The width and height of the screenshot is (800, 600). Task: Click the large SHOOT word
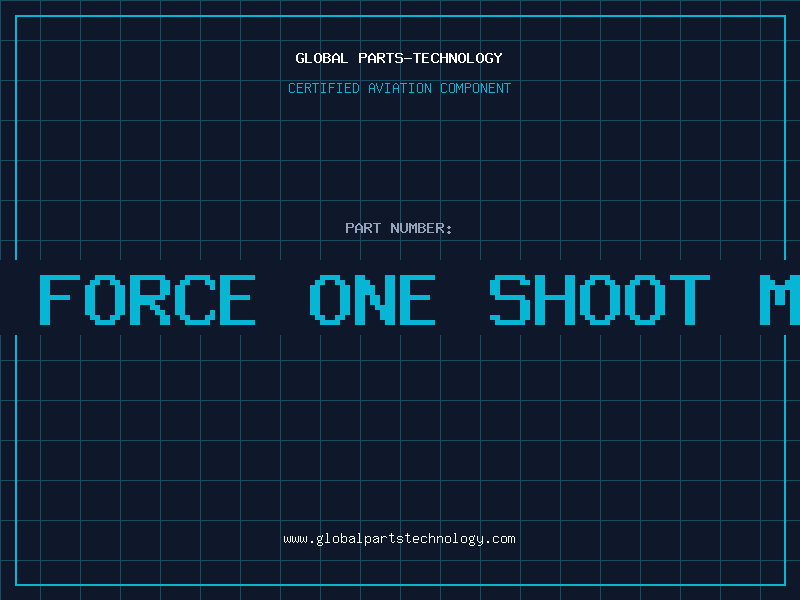pos(599,299)
